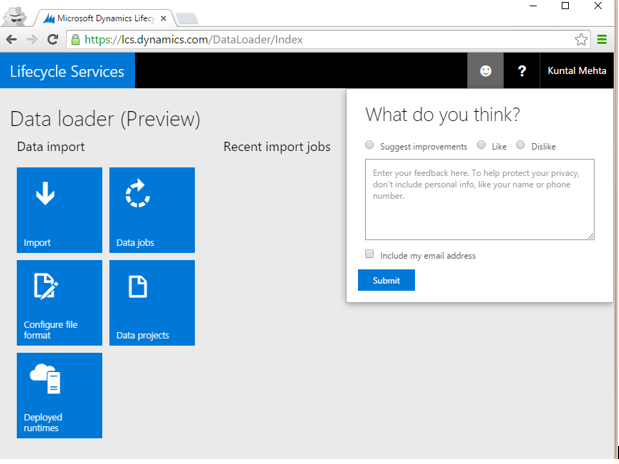The height and width of the screenshot is (464, 619).
Task: Click the browser back arrow
Action: coord(12,40)
